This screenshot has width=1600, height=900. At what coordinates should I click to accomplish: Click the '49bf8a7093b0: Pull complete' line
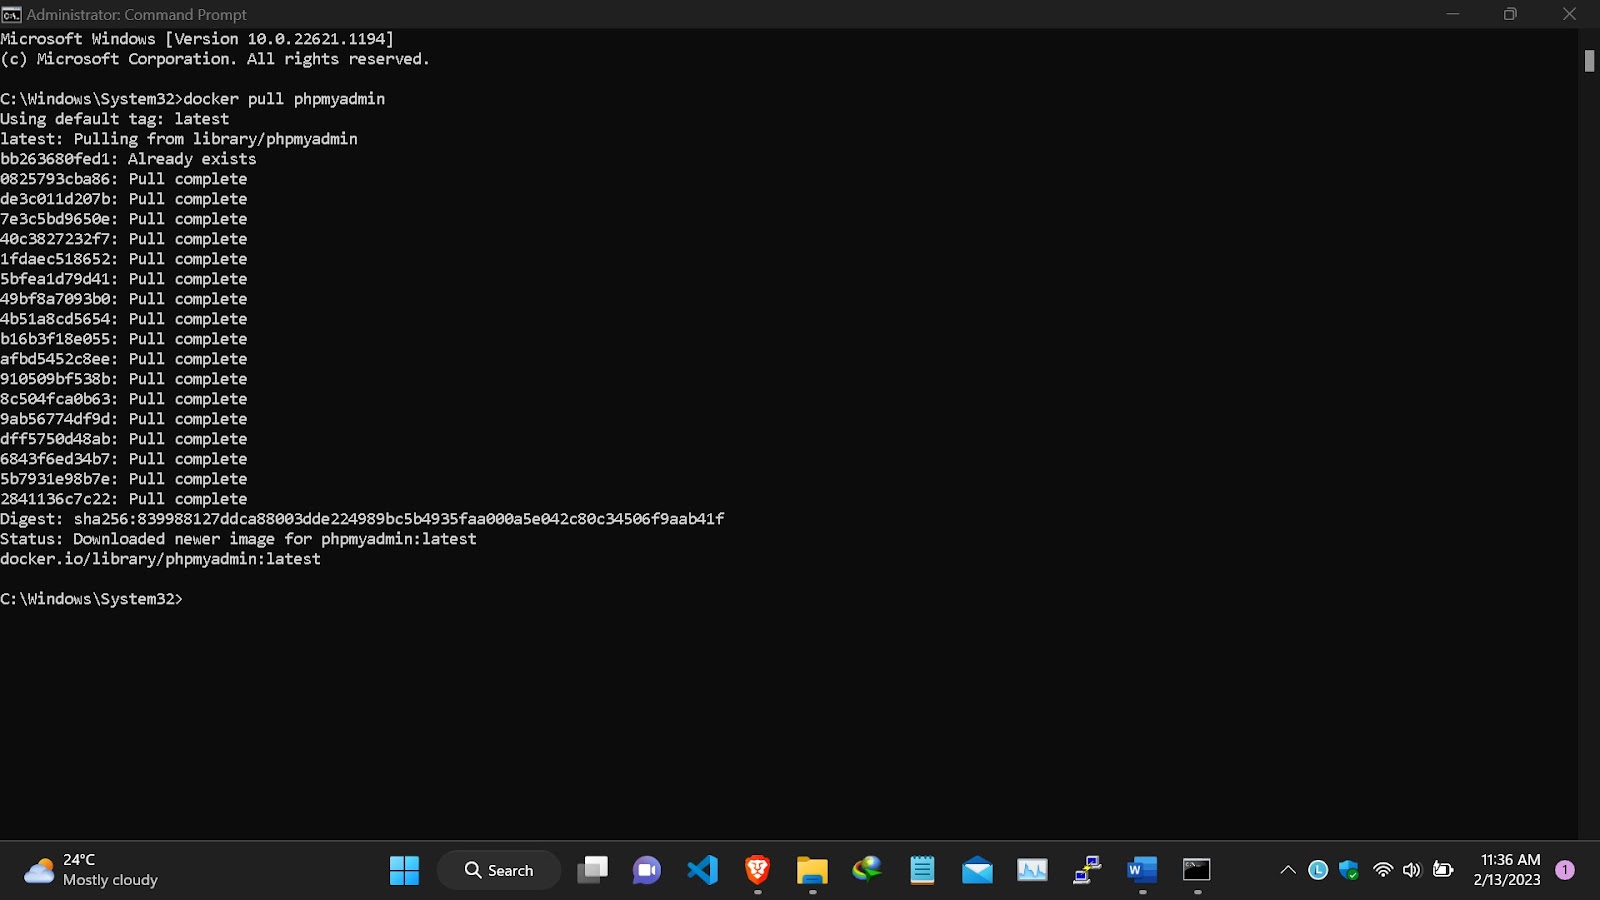click(x=124, y=299)
